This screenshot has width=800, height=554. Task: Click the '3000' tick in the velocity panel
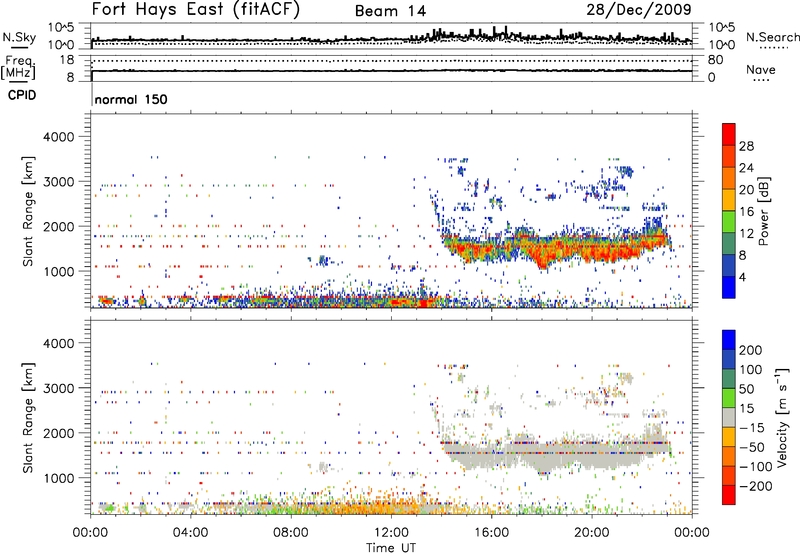[x=58, y=389]
